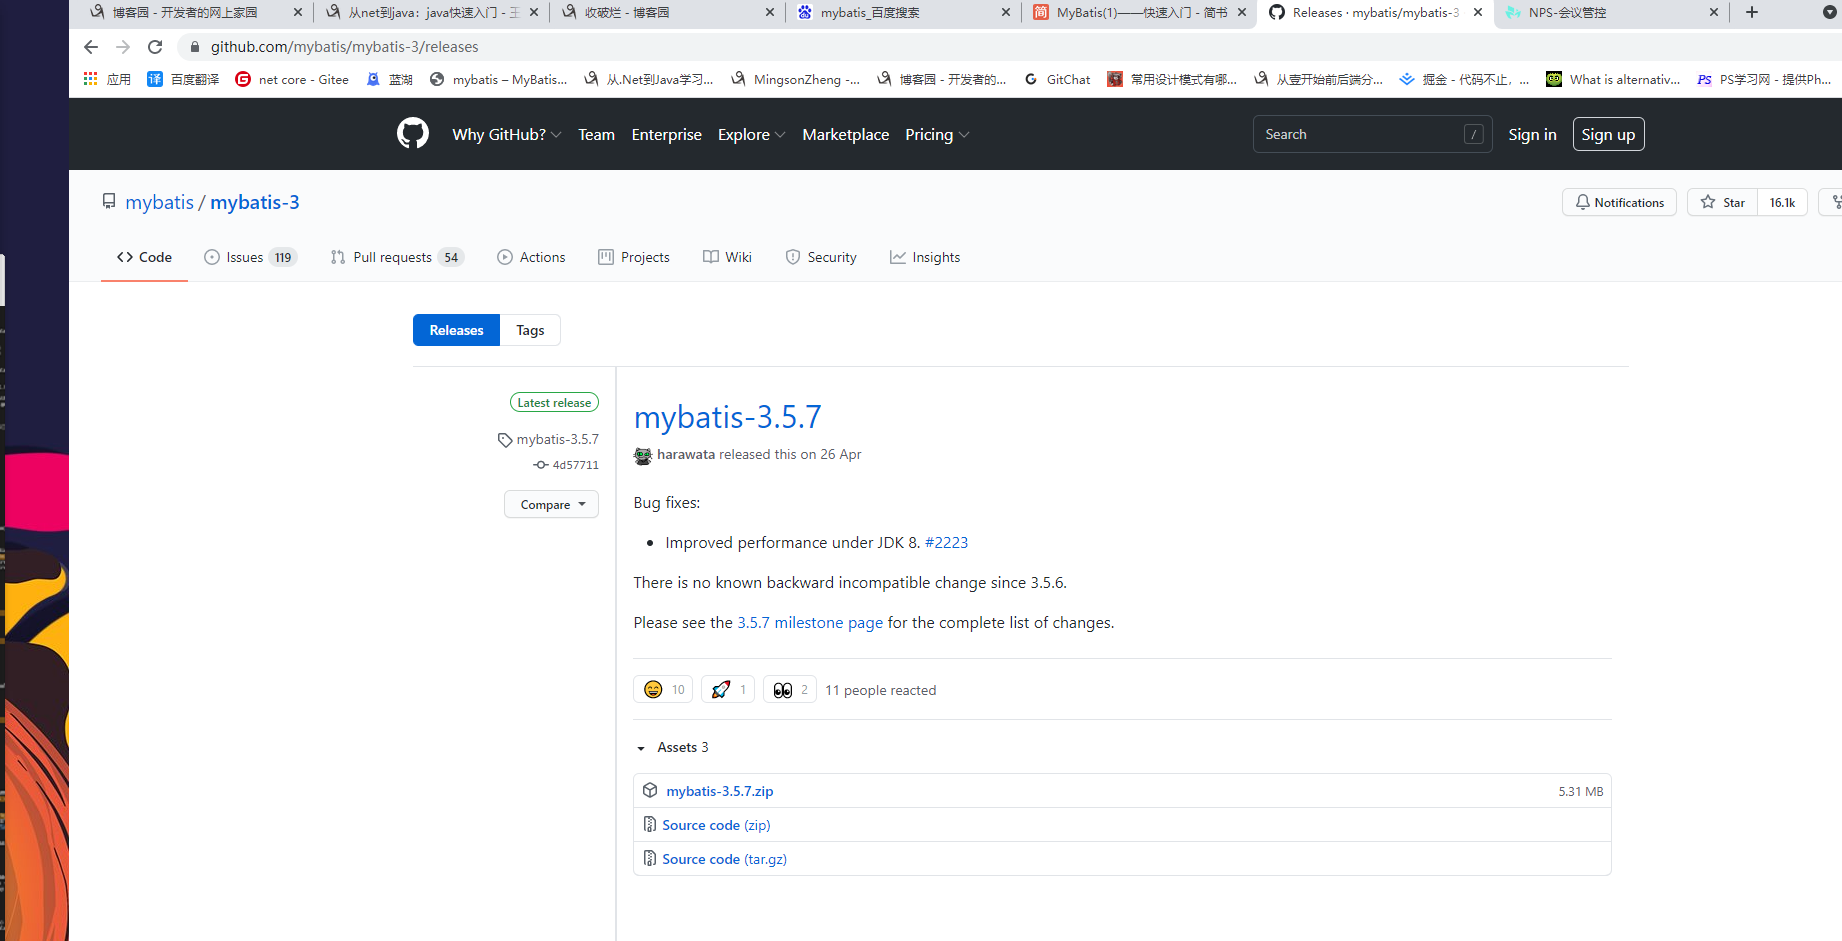Viewport: 1842px width, 941px height.
Task: Open the 16.1k stargazers count
Action: pos(1782,202)
